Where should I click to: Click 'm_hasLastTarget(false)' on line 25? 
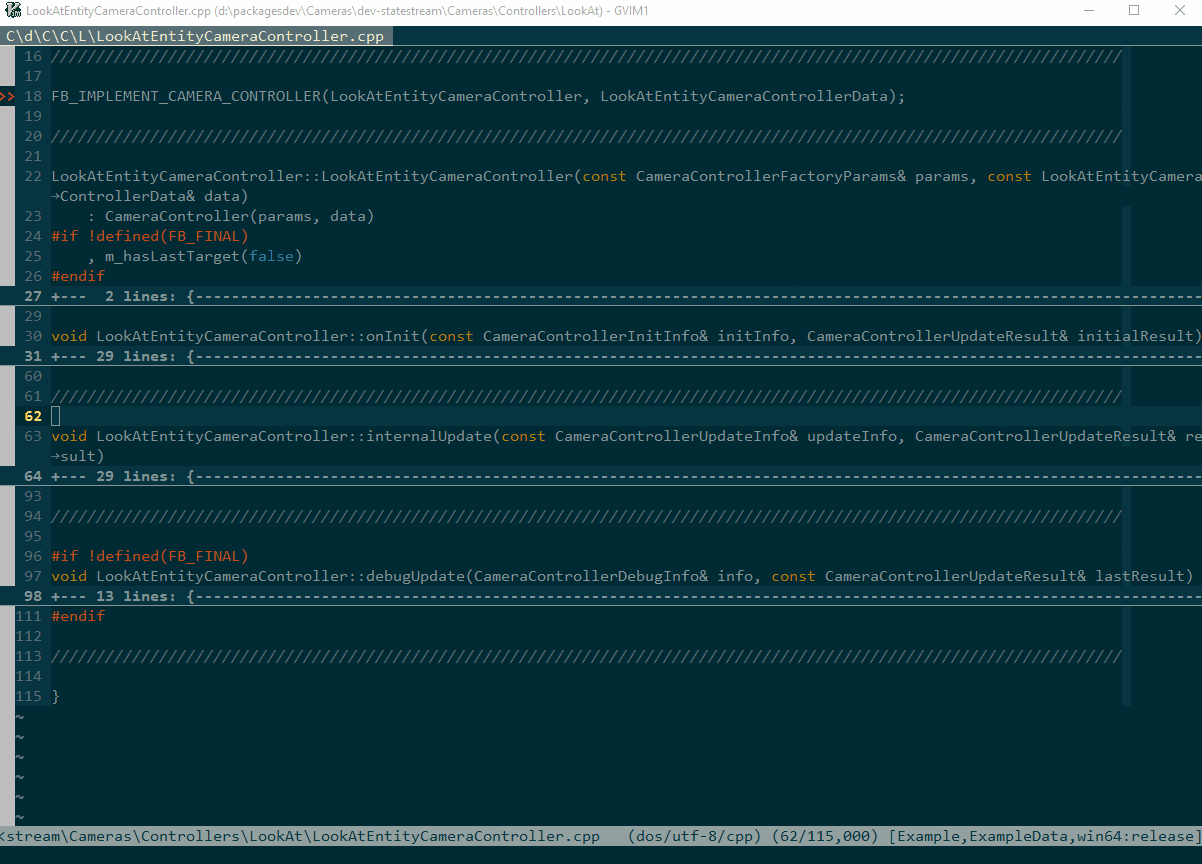click(x=203, y=256)
